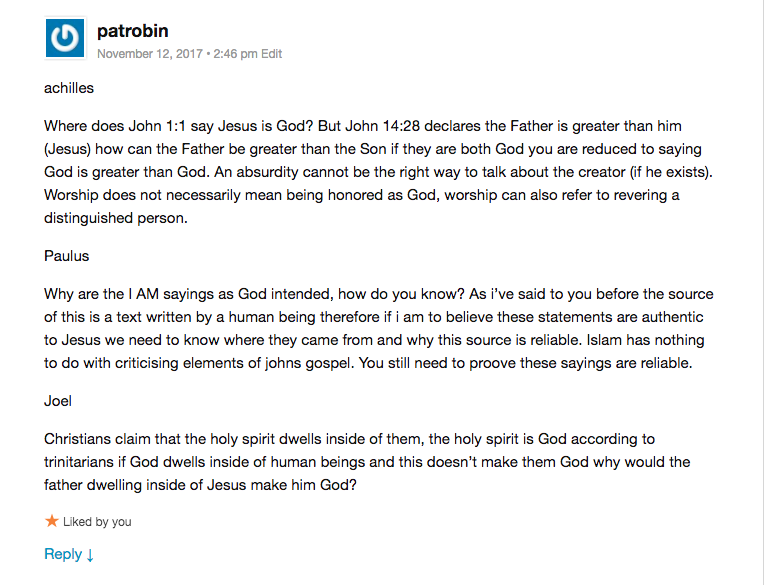Screen dimensions: 765x585
Task: Click the "Joel" addressee line
Action: click(58, 400)
